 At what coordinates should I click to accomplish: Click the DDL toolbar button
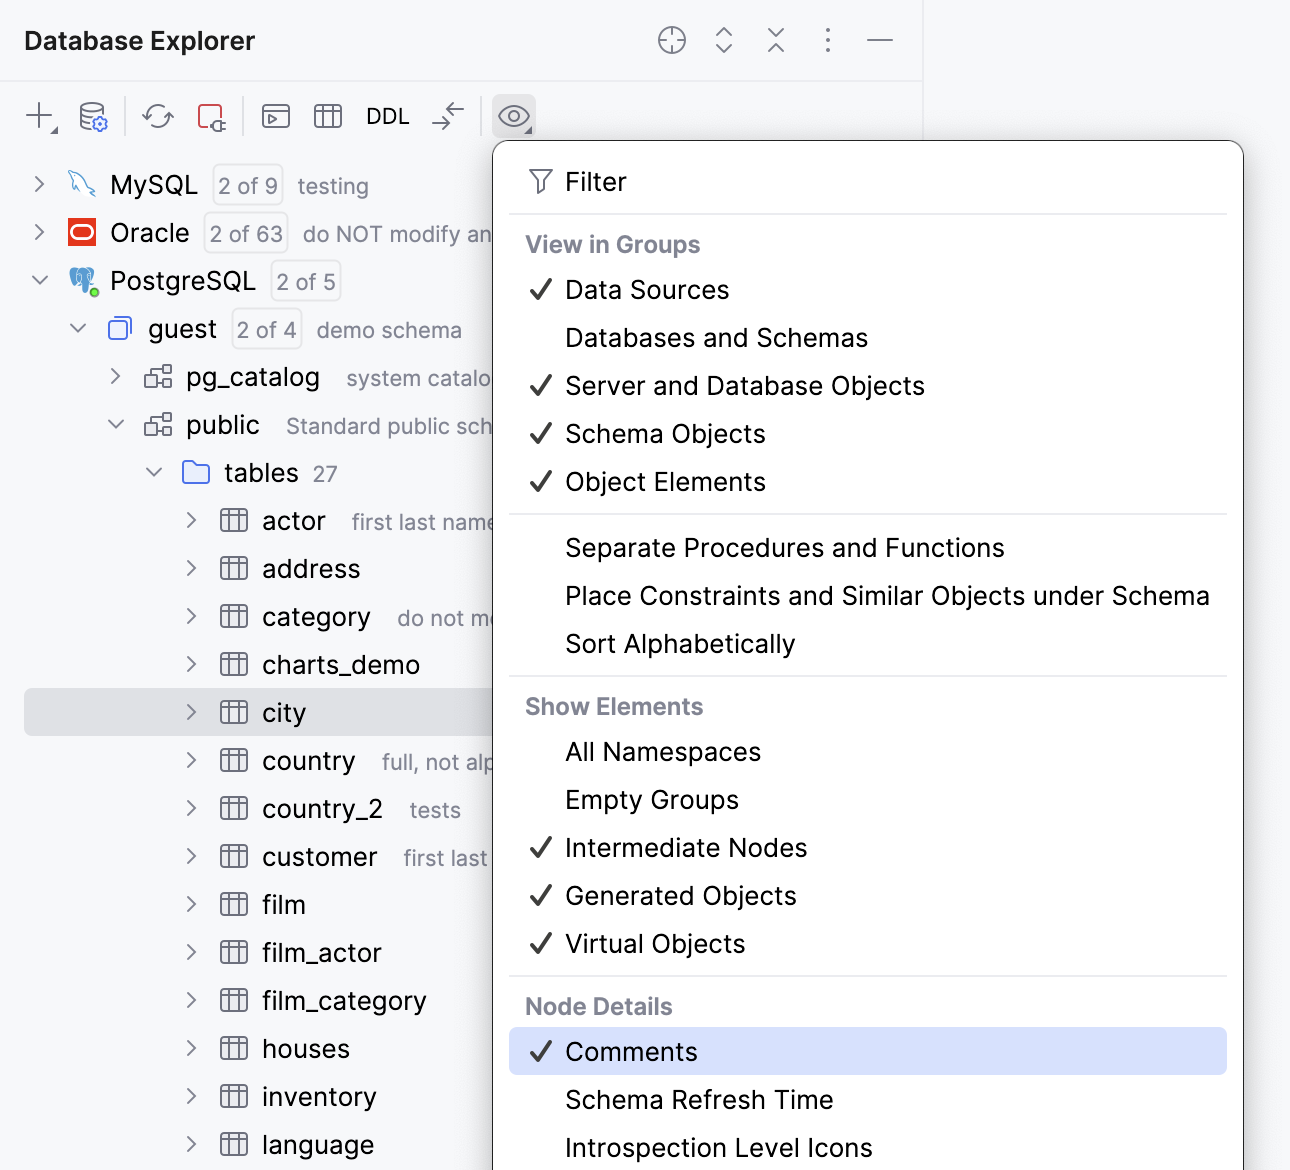(388, 116)
